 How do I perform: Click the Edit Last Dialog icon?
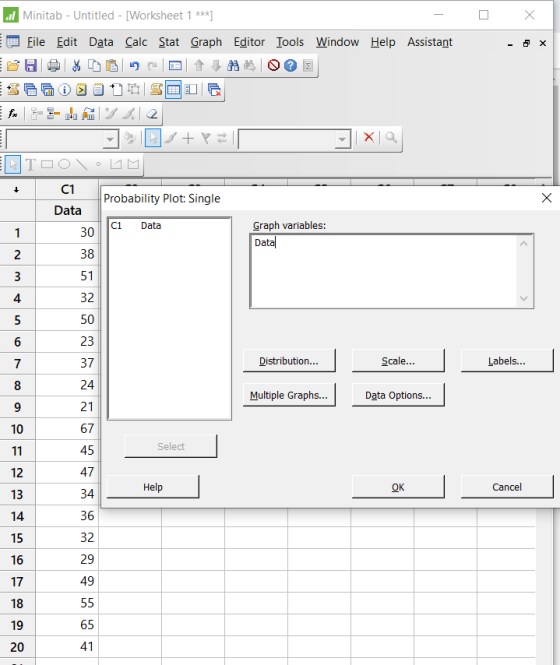175,66
